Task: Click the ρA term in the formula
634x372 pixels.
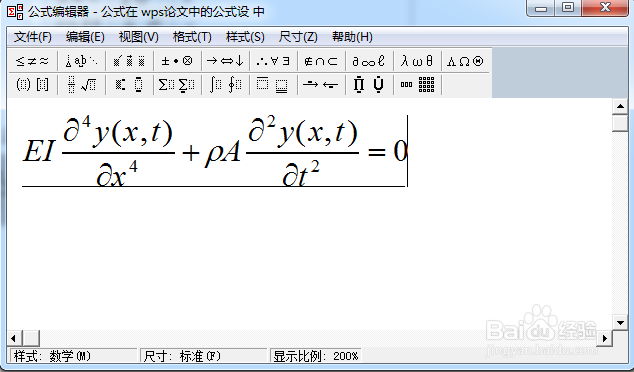Action: [223, 154]
